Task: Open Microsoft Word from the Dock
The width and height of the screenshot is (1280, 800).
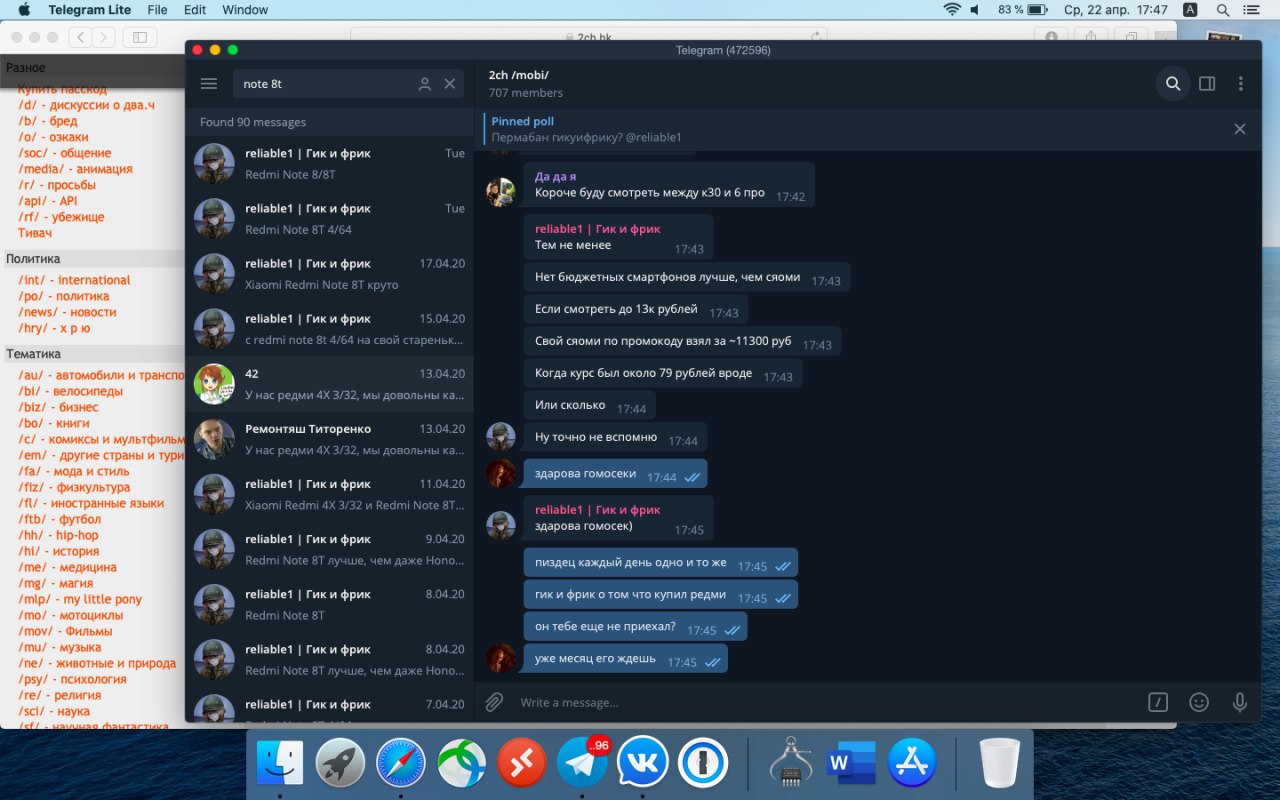Action: coord(852,763)
